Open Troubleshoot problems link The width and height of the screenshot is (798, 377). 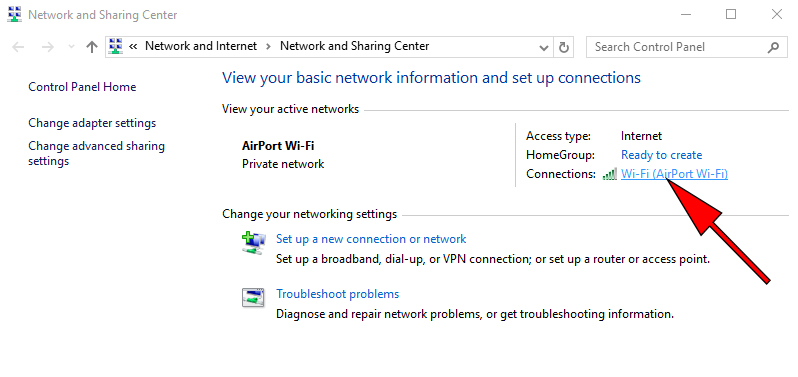337,294
